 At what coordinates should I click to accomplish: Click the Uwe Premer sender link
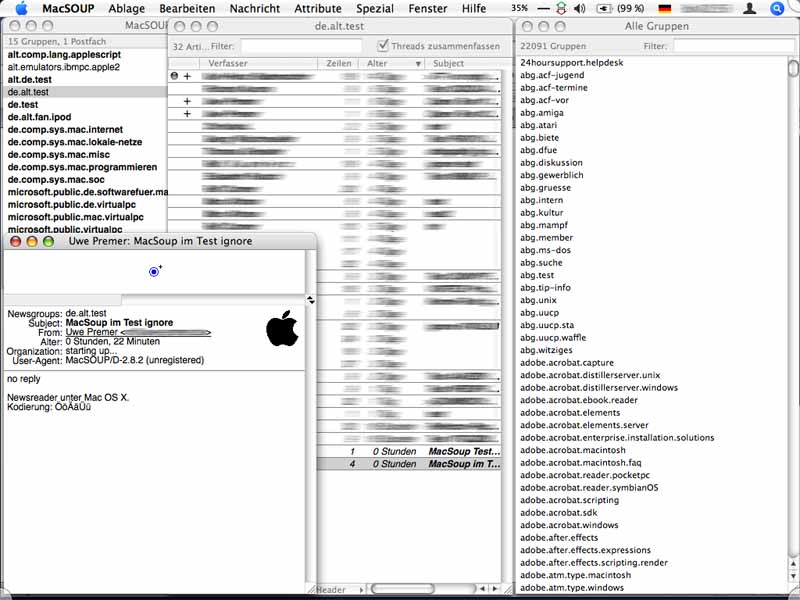137,333
